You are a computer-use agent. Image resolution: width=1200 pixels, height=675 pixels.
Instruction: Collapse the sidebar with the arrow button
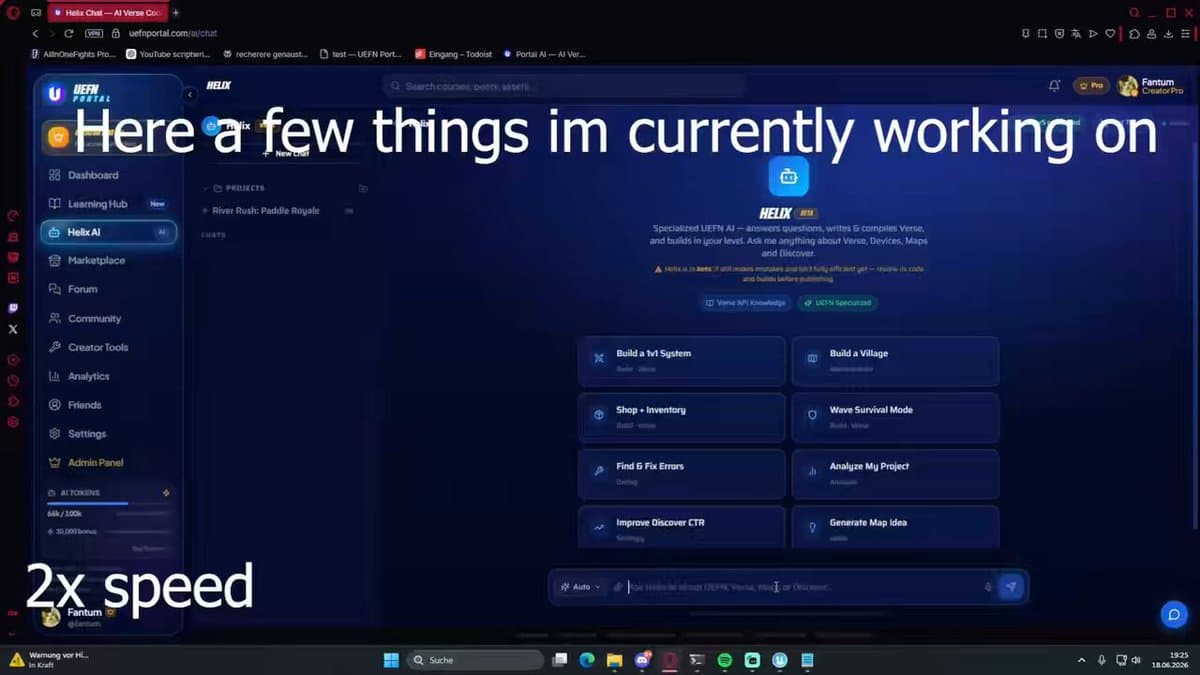[190, 94]
